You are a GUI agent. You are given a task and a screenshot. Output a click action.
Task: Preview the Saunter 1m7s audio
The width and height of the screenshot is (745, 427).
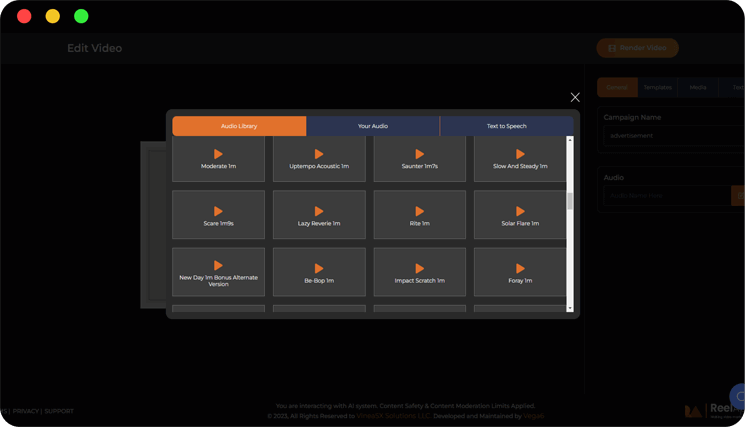tap(419, 155)
